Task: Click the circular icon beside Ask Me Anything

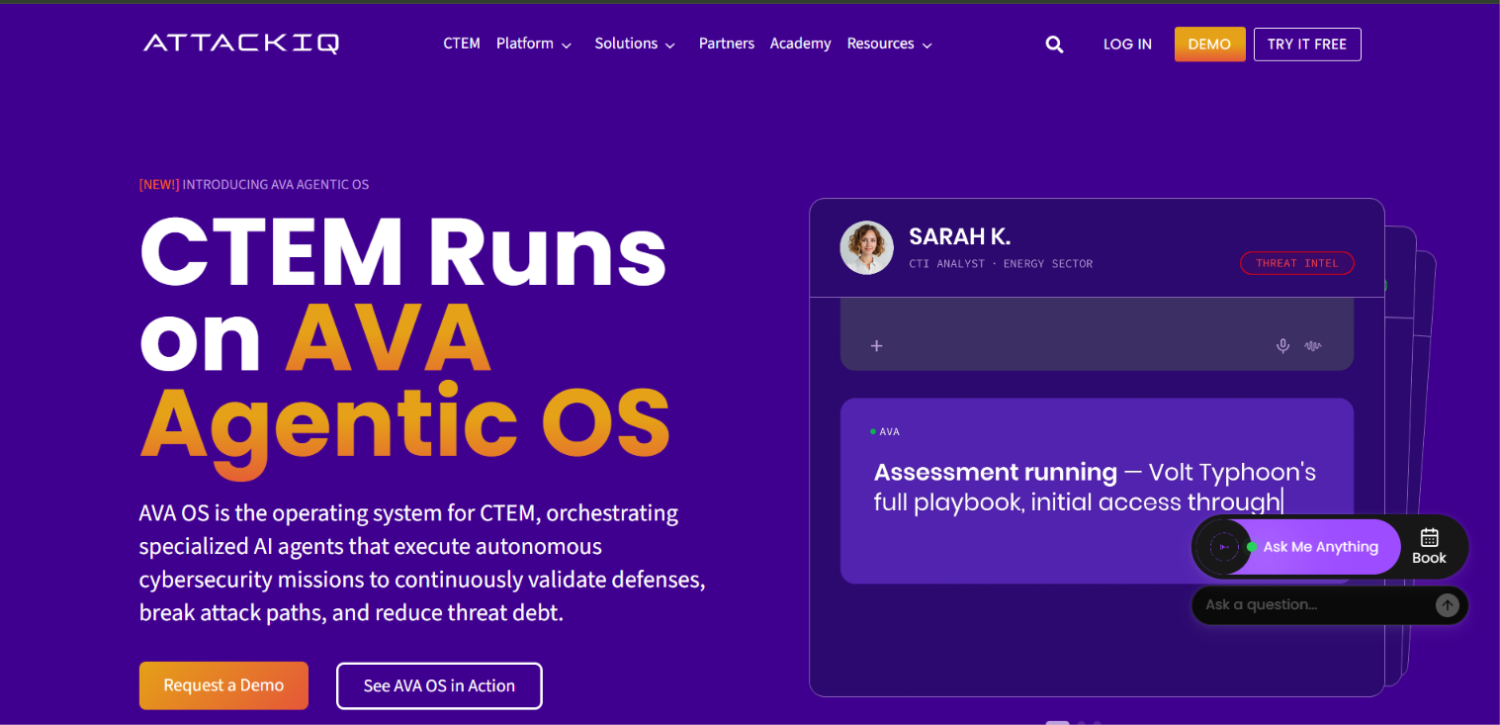Action: (x=1223, y=547)
